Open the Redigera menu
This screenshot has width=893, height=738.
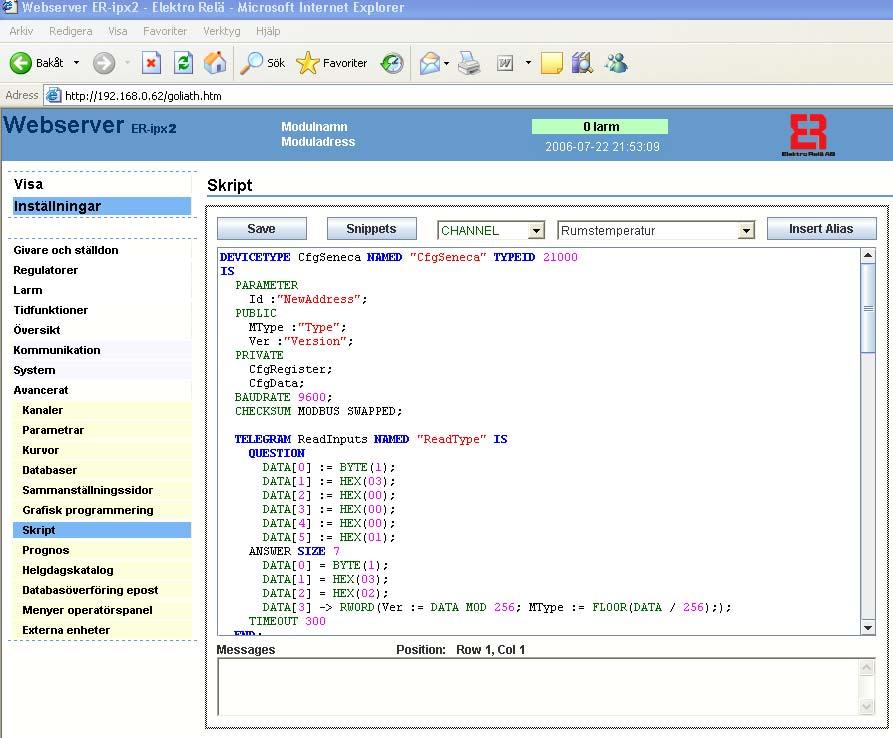pyautogui.click(x=71, y=31)
